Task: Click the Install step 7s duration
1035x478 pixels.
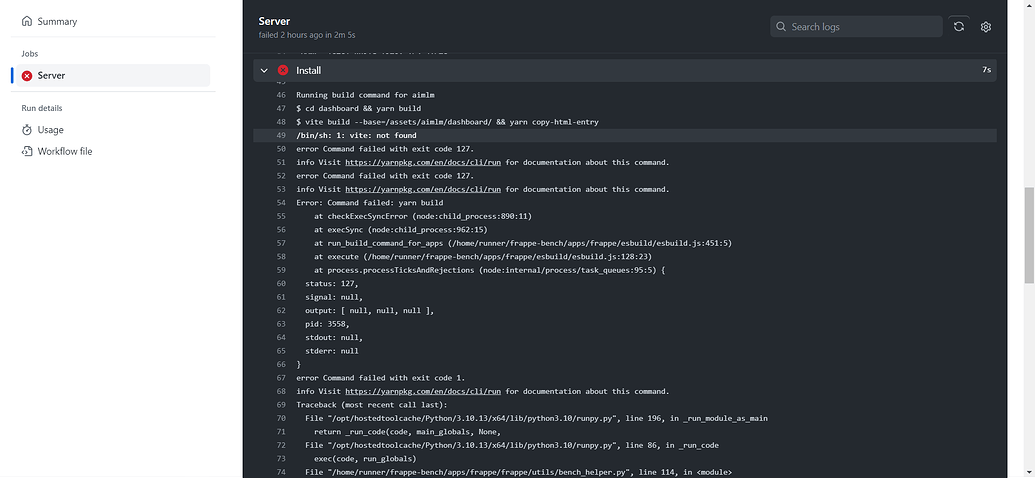Action: tap(986, 70)
